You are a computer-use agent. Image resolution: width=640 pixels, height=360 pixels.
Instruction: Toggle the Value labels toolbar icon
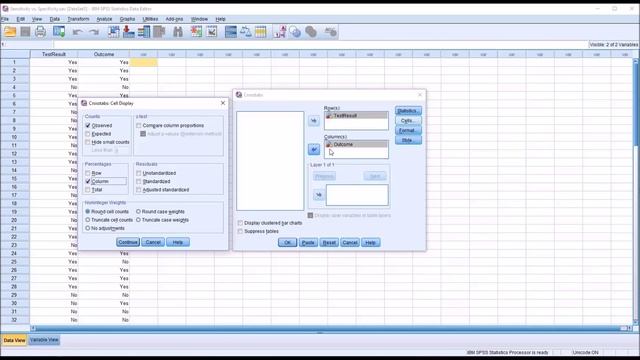[x=280, y=32]
